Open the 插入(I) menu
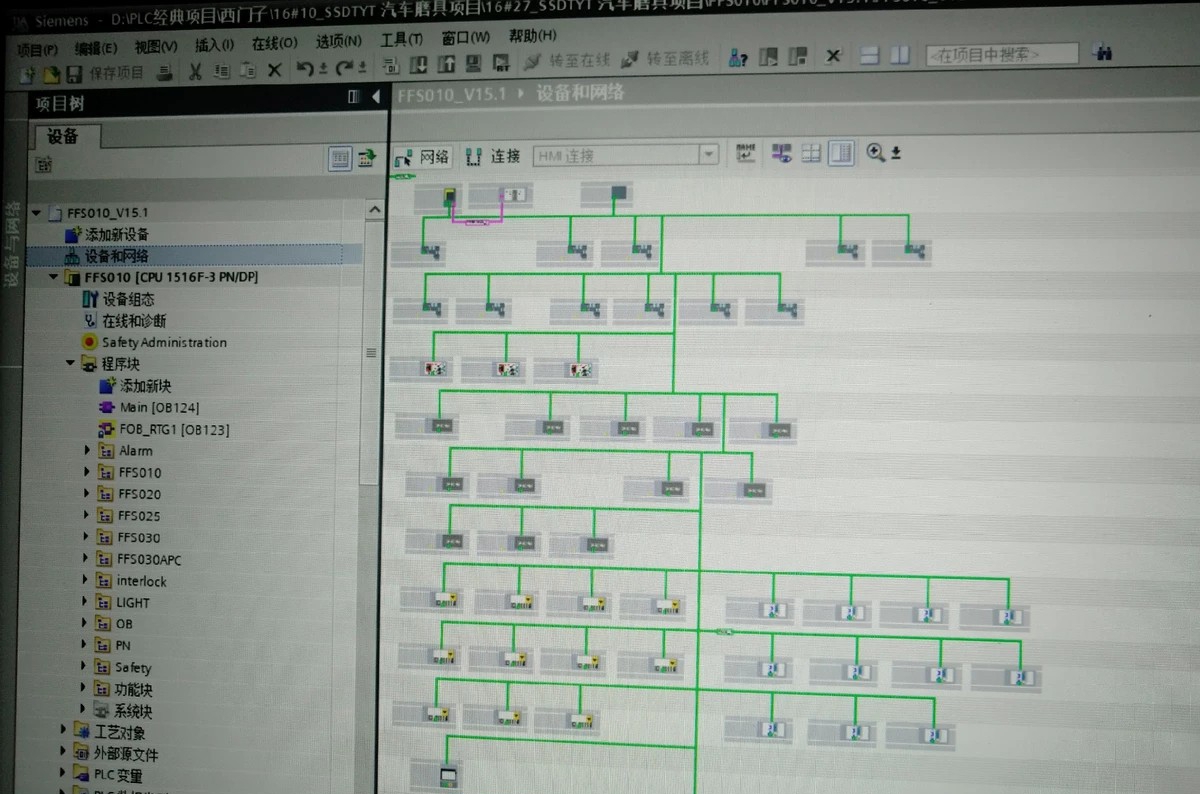Image resolution: width=1200 pixels, height=794 pixels. tap(214, 45)
